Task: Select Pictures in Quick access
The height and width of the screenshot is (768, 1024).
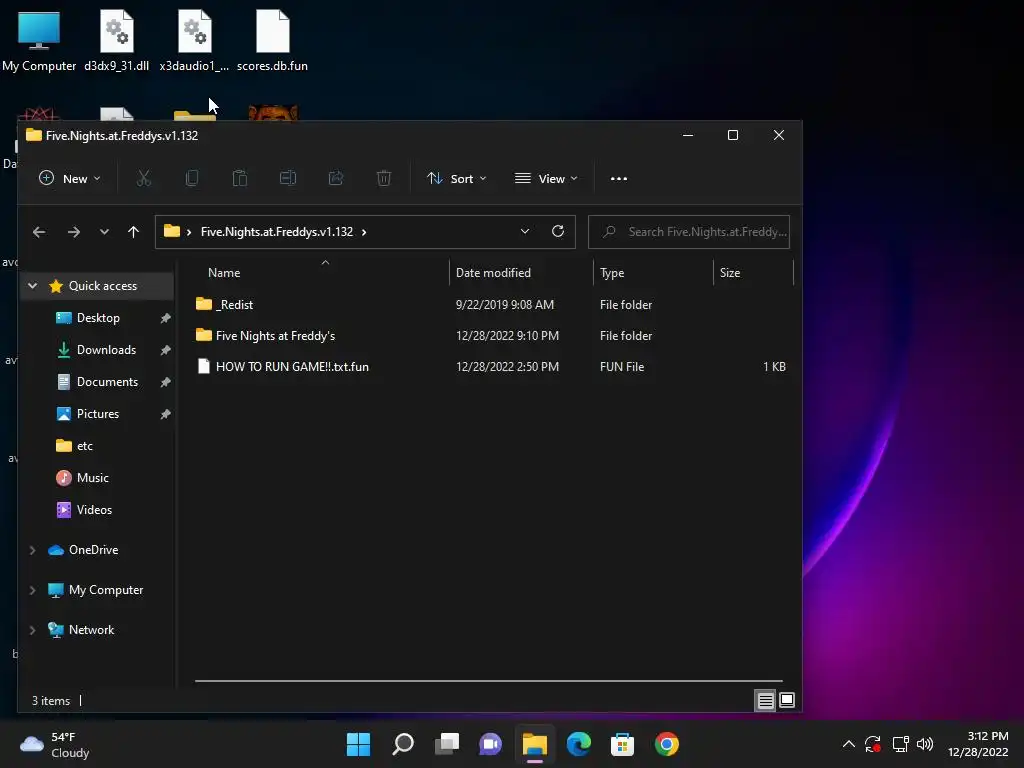Action: (x=98, y=414)
